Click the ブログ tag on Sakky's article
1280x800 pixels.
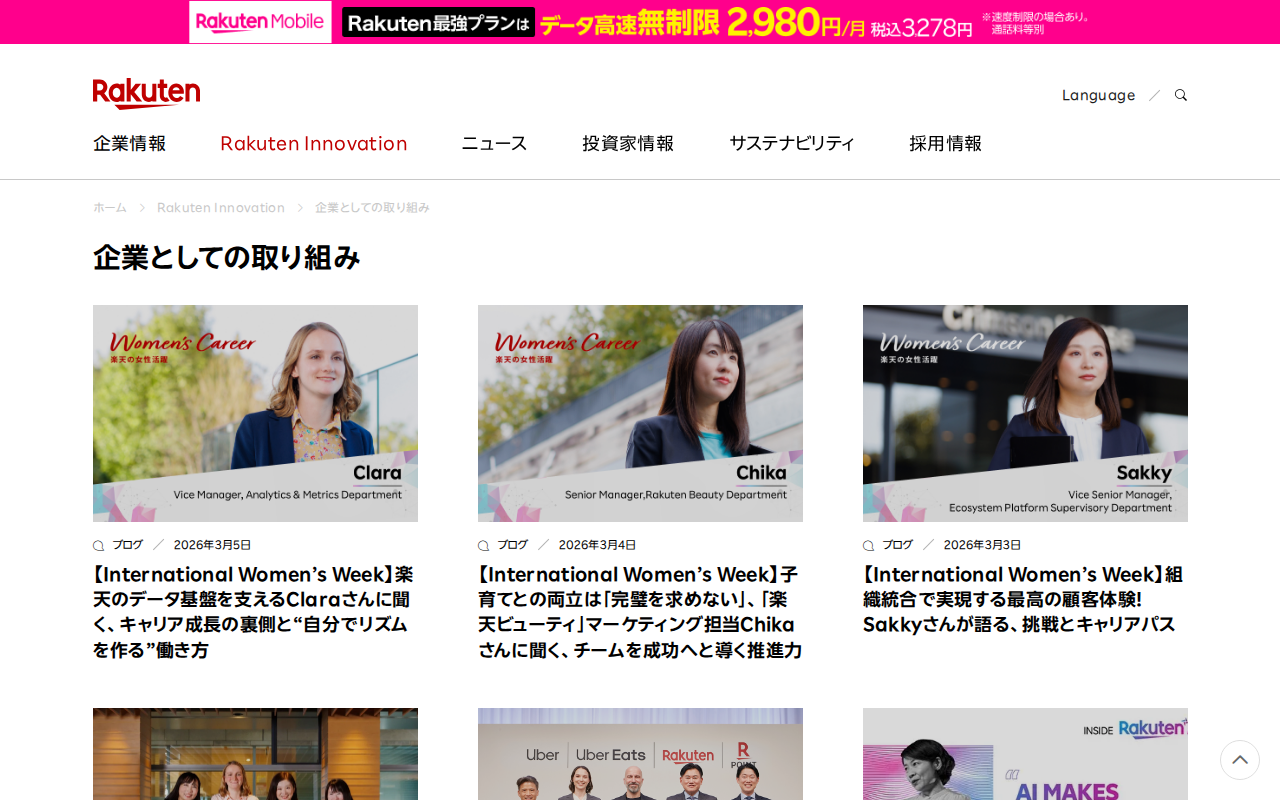coord(897,545)
